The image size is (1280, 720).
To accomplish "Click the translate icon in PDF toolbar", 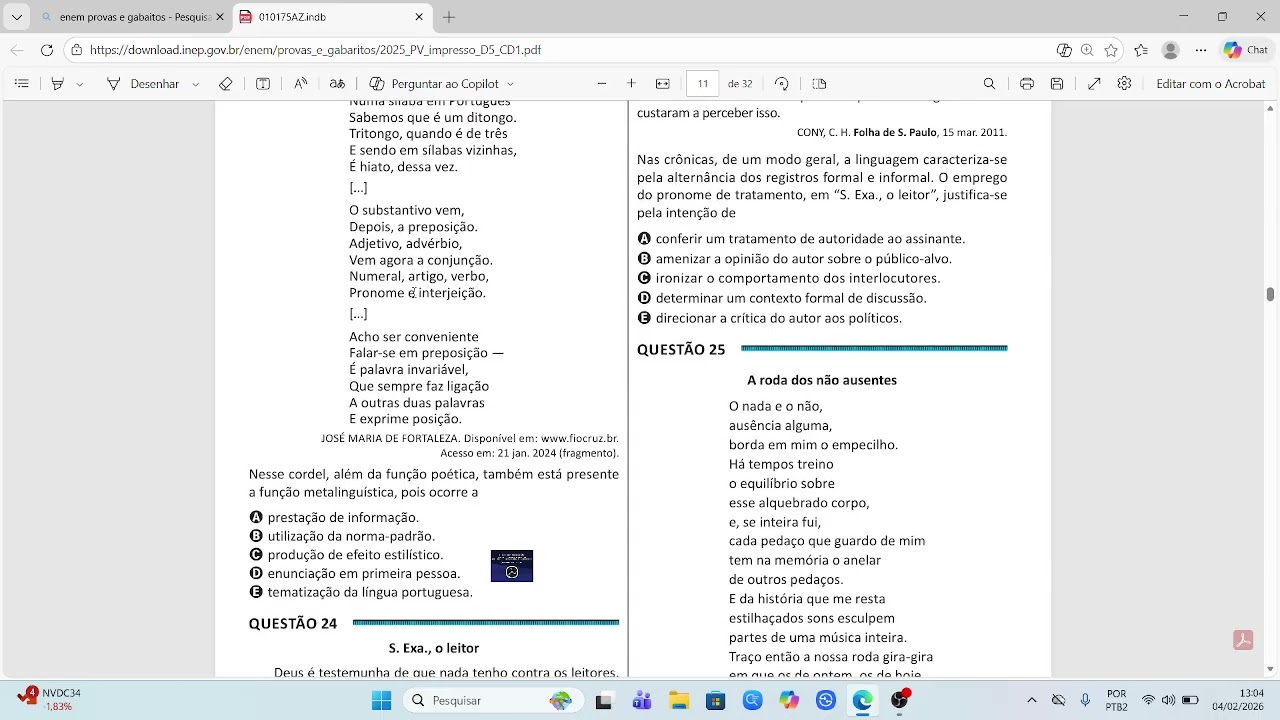I will coord(337,84).
